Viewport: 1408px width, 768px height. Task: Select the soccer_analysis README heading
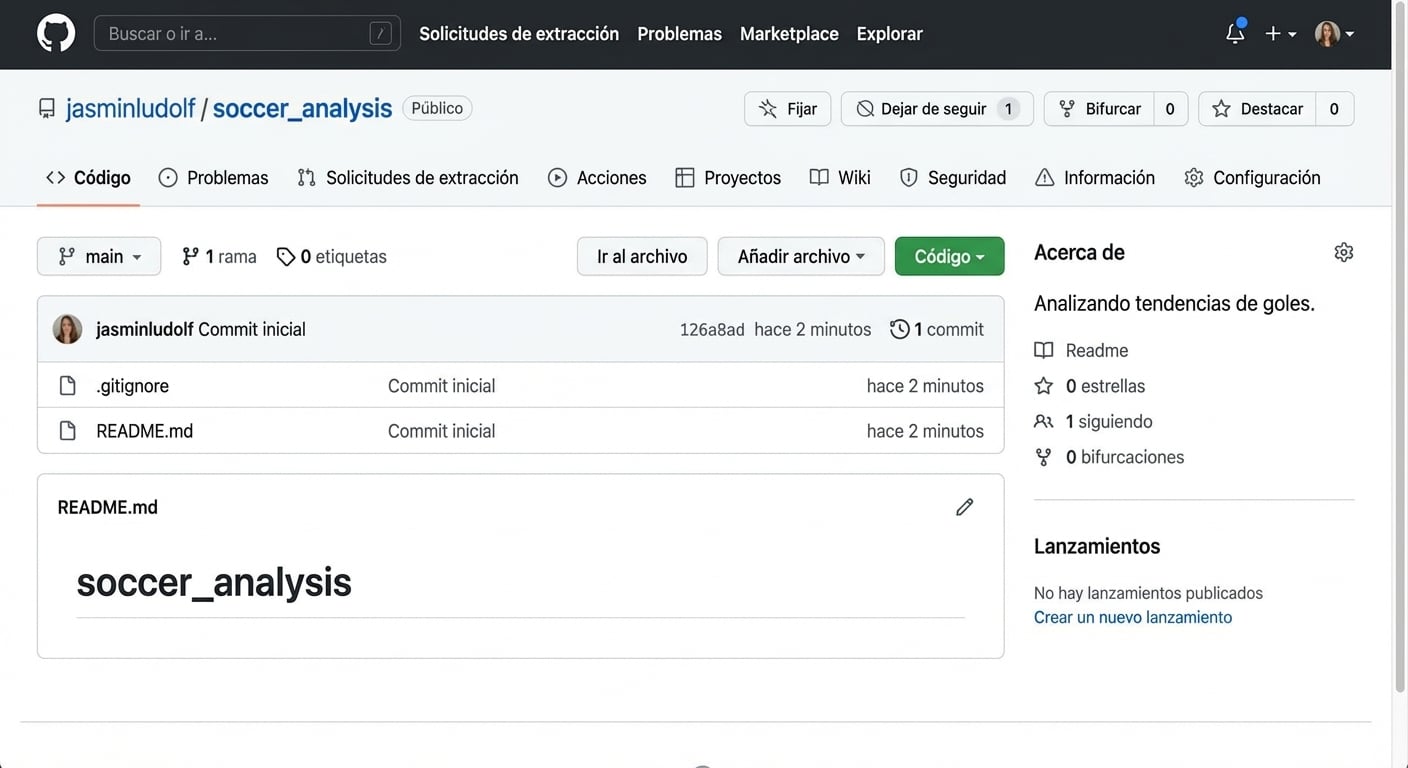click(214, 582)
